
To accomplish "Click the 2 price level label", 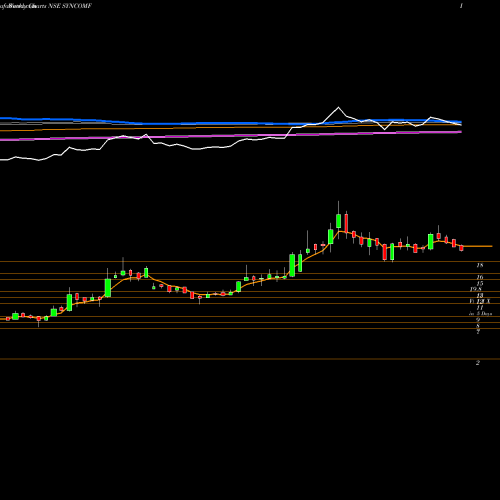I will (478, 363).
